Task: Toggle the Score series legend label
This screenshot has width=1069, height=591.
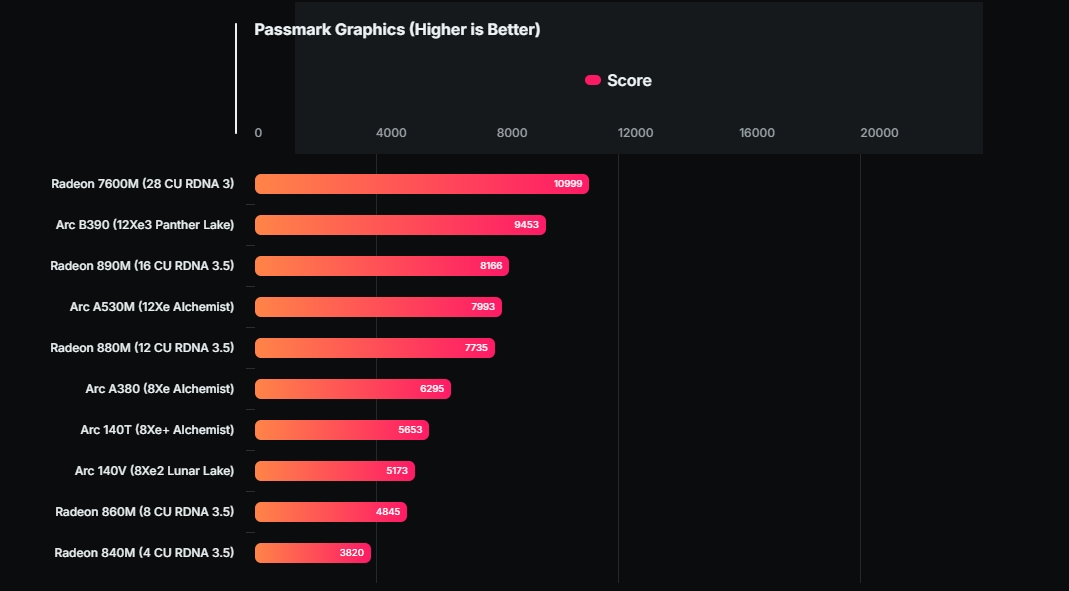Action: click(x=629, y=81)
